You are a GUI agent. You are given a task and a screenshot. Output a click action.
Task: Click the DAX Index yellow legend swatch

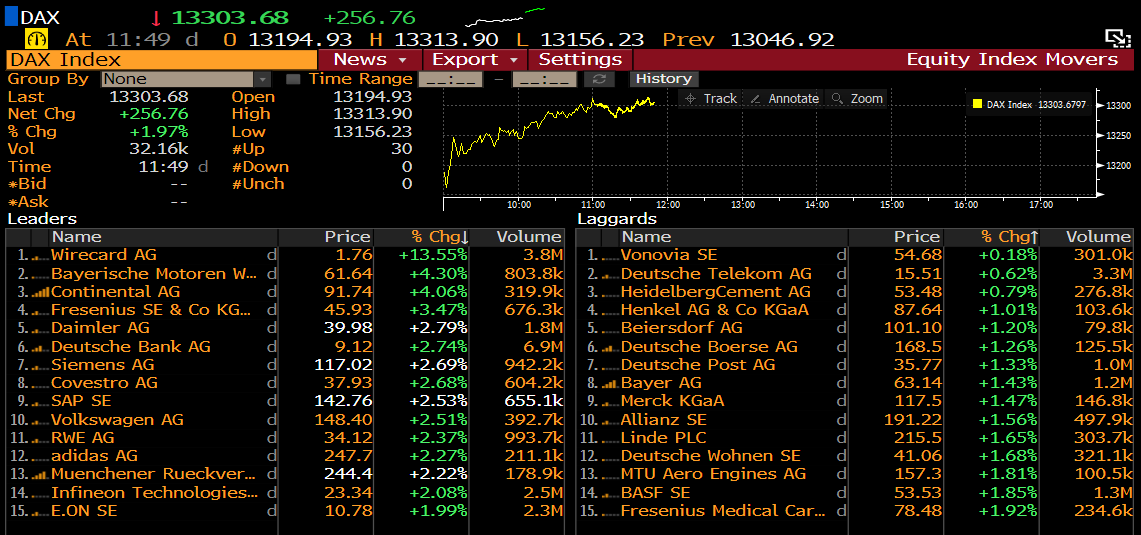[977, 105]
